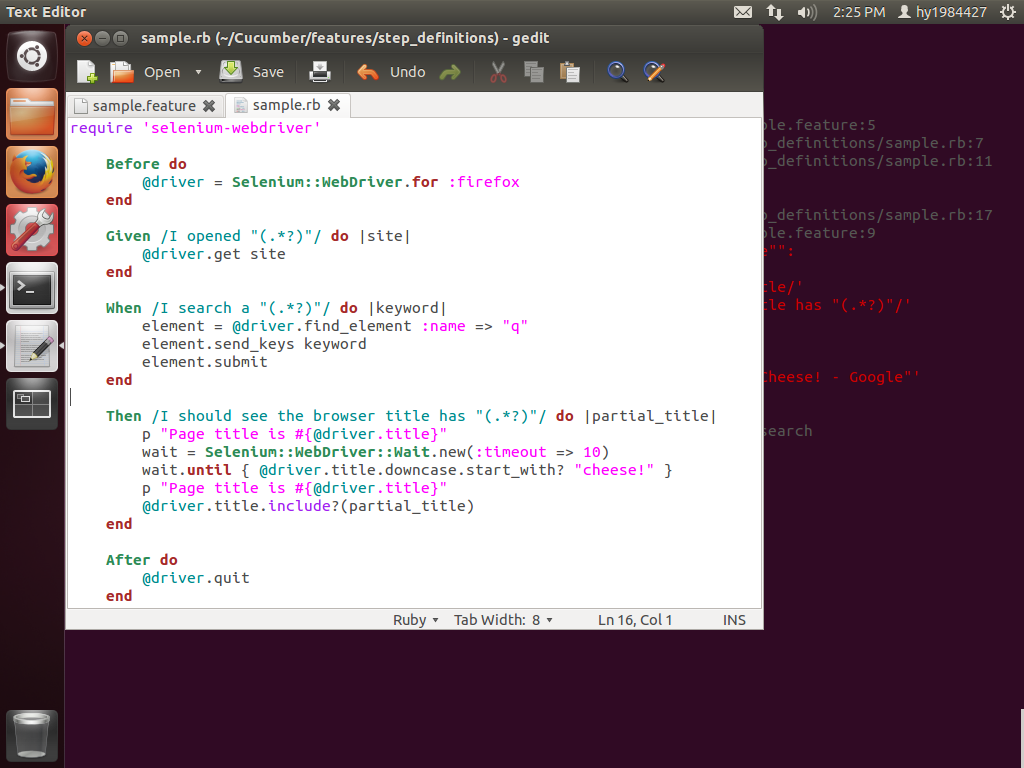This screenshot has width=1024, height=768.
Task: Open the hy1984427 user menu
Action: 942,12
